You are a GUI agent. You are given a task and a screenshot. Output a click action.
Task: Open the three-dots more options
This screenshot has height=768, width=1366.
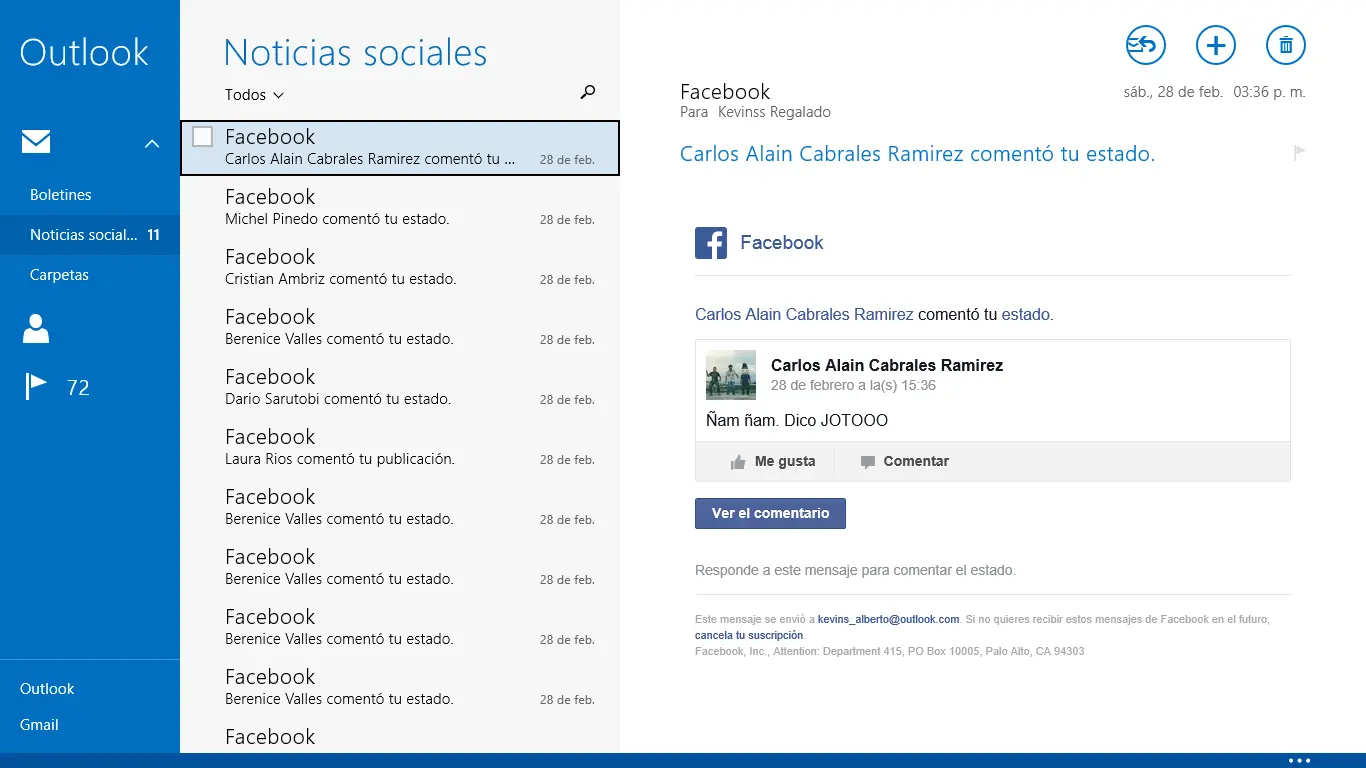pos(1299,761)
